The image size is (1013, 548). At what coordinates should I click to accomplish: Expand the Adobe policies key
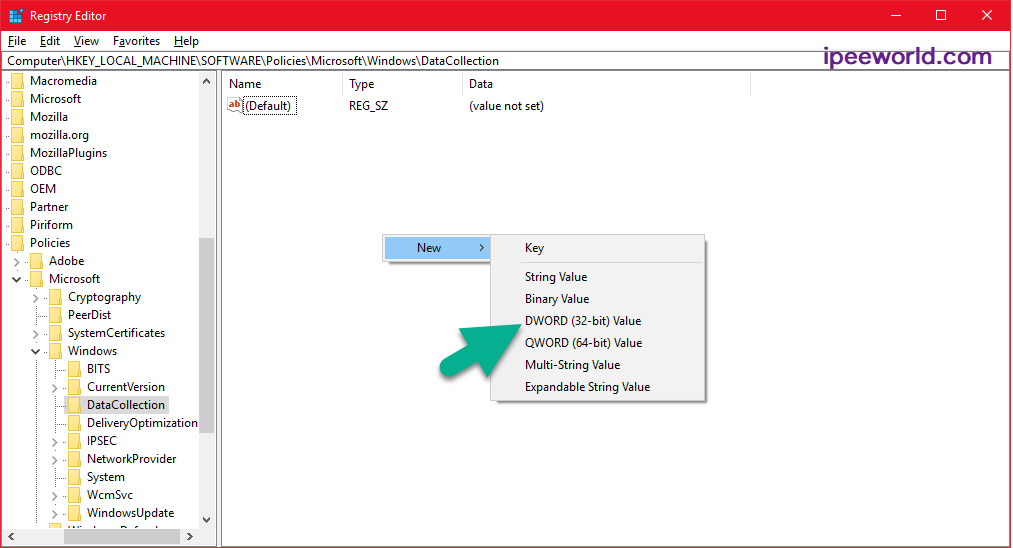click(x=17, y=262)
